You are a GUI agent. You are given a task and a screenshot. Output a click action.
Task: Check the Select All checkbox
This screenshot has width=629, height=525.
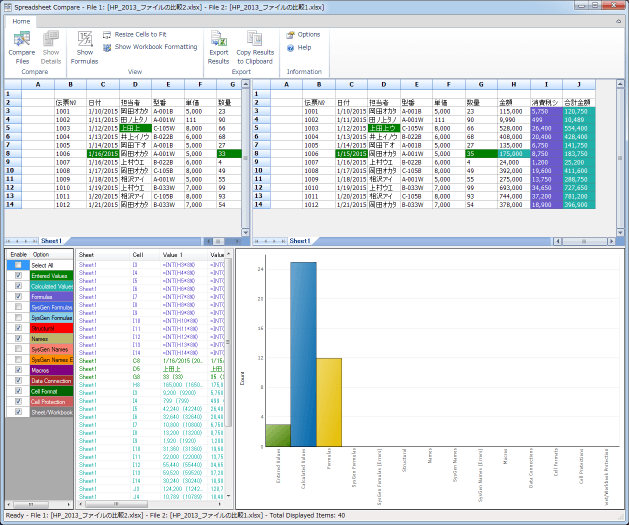click(17, 263)
